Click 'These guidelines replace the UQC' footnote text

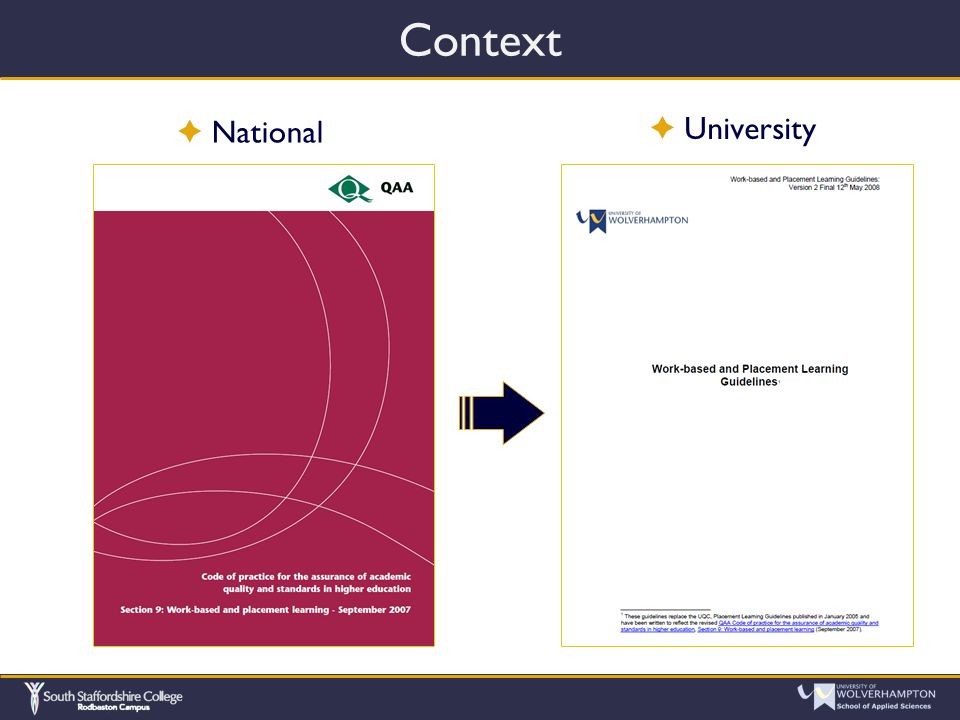(x=668, y=617)
